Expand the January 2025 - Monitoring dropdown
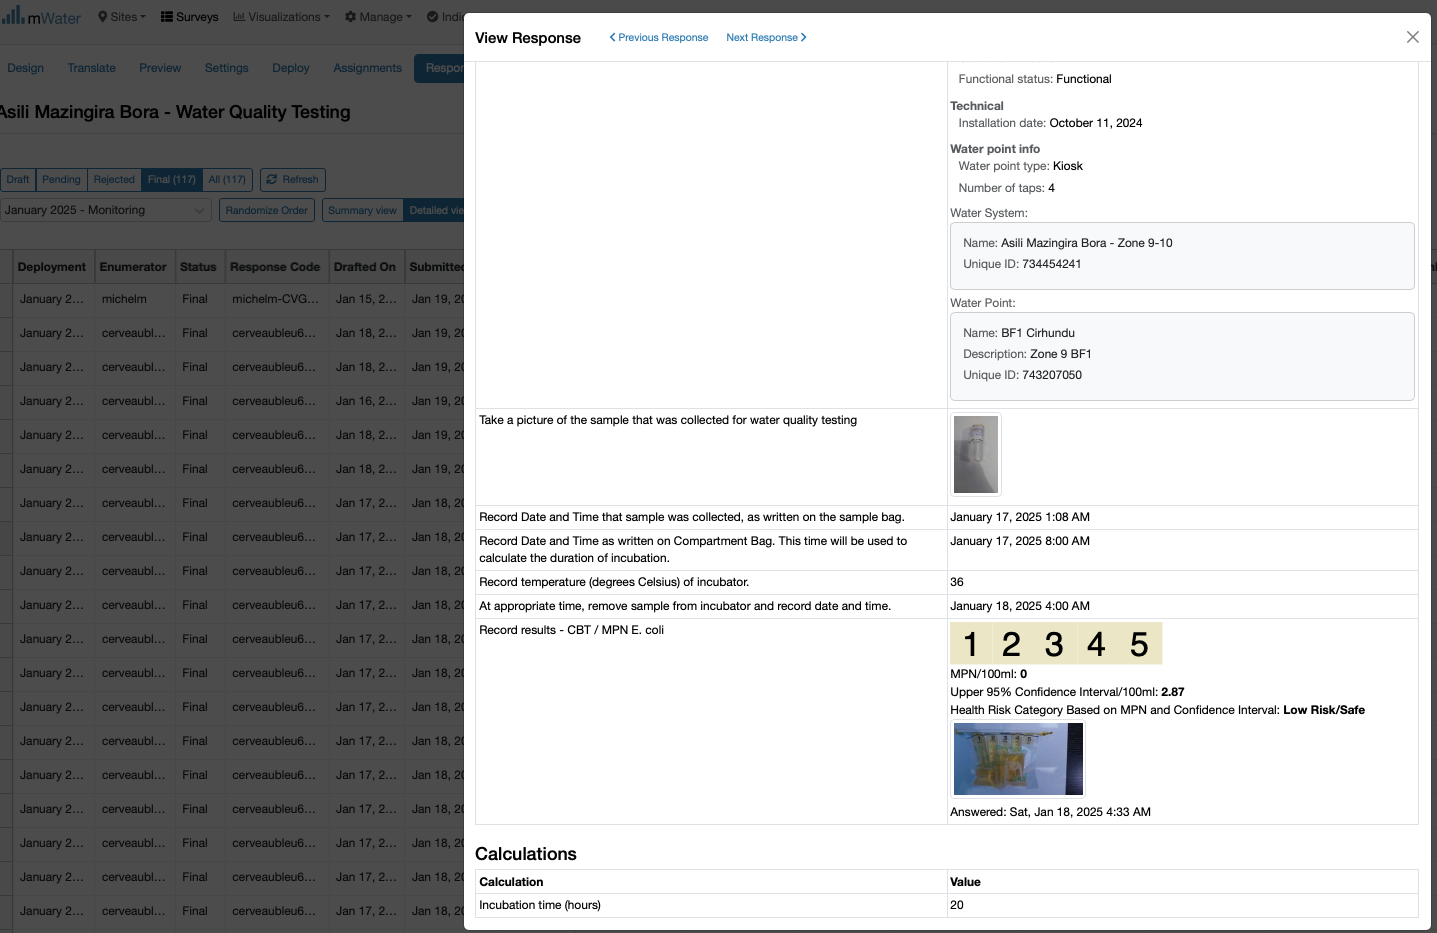Image resolution: width=1437 pixels, height=933 pixels. pos(105,210)
